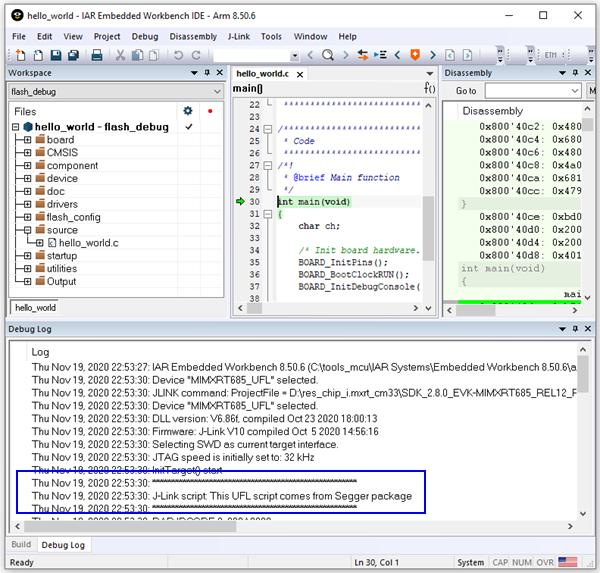Collapse the hello_world project root node
Viewport: 600px width, 573px height.
pos(15,127)
